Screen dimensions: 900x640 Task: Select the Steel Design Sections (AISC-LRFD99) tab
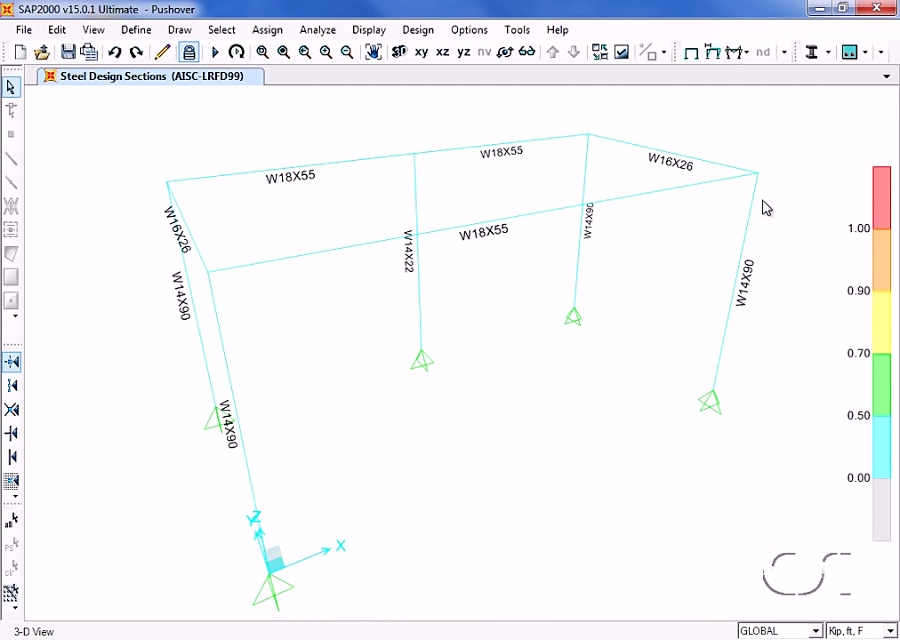point(150,75)
